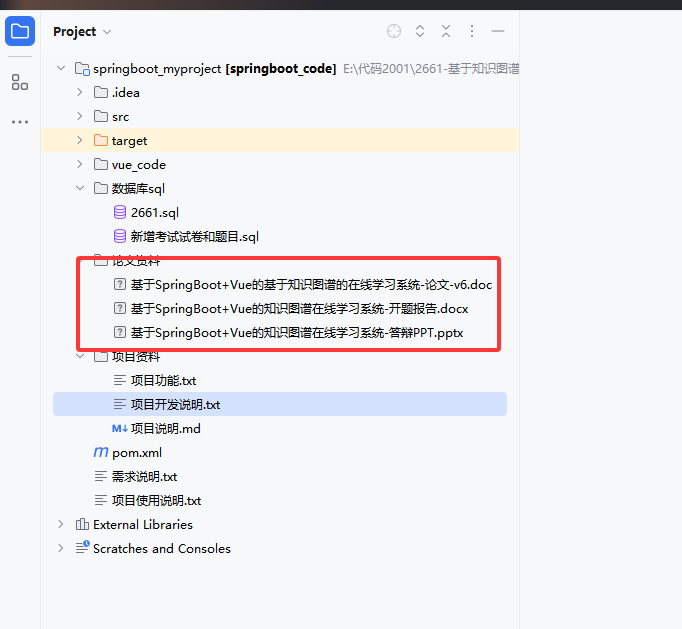
Task: Expand the src folder
Action: tap(80, 116)
